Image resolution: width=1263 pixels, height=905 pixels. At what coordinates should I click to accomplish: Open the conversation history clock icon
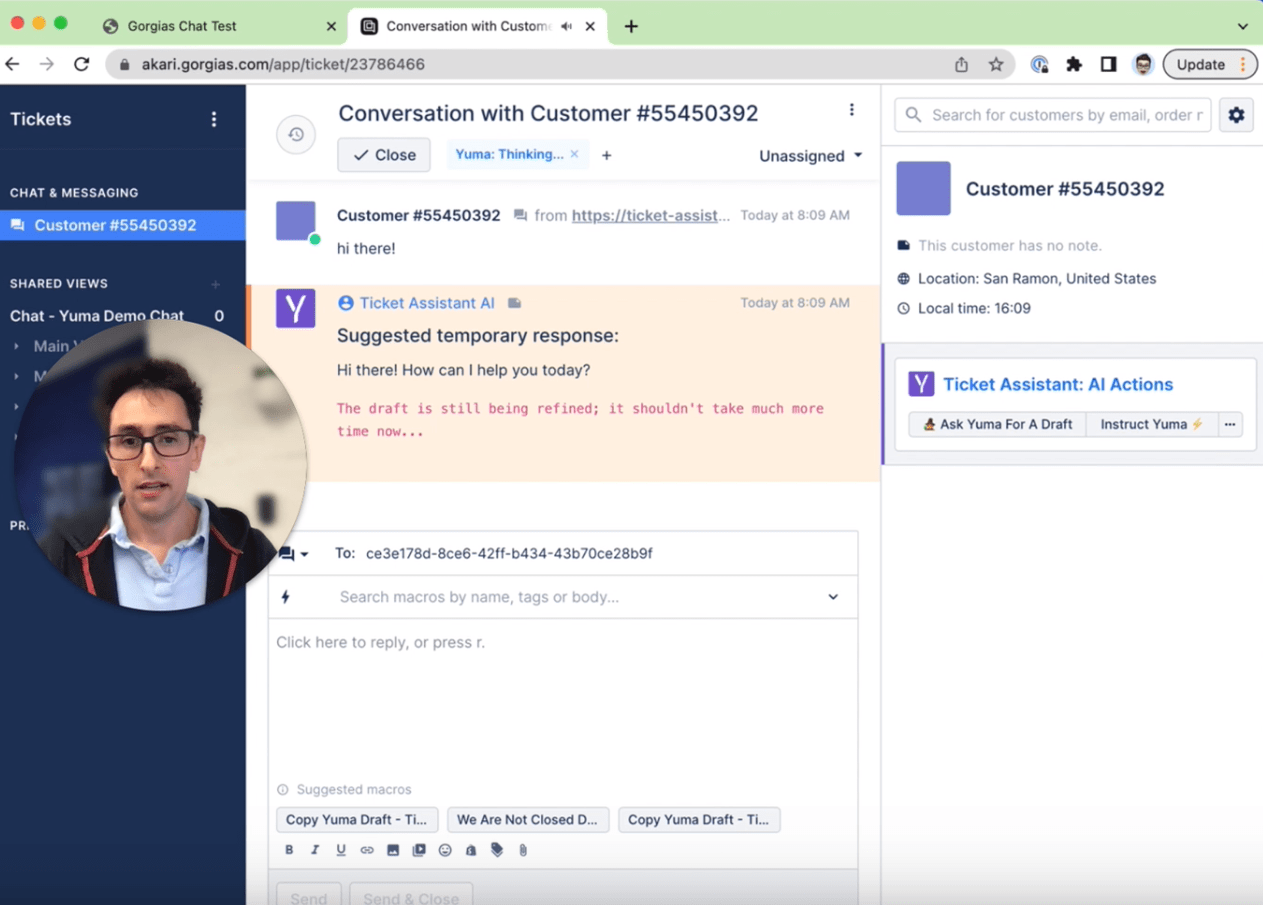[x=295, y=134]
